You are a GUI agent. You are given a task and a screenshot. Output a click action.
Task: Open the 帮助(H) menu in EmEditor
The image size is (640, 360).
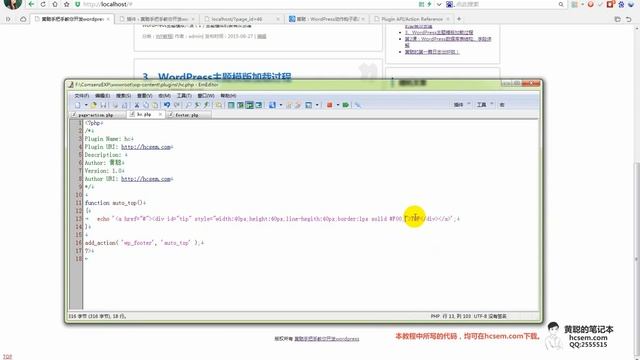click(x=228, y=96)
